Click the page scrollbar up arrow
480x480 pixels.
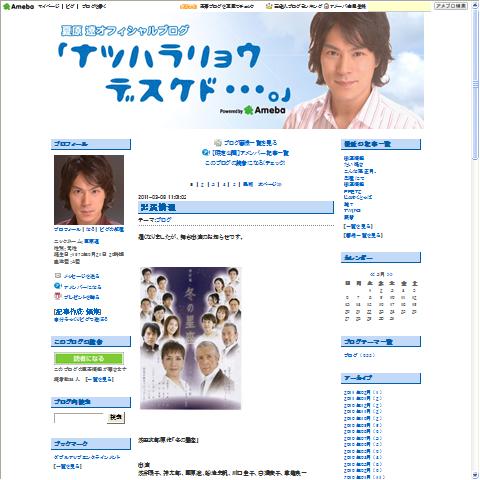pyautogui.click(x=476, y=5)
